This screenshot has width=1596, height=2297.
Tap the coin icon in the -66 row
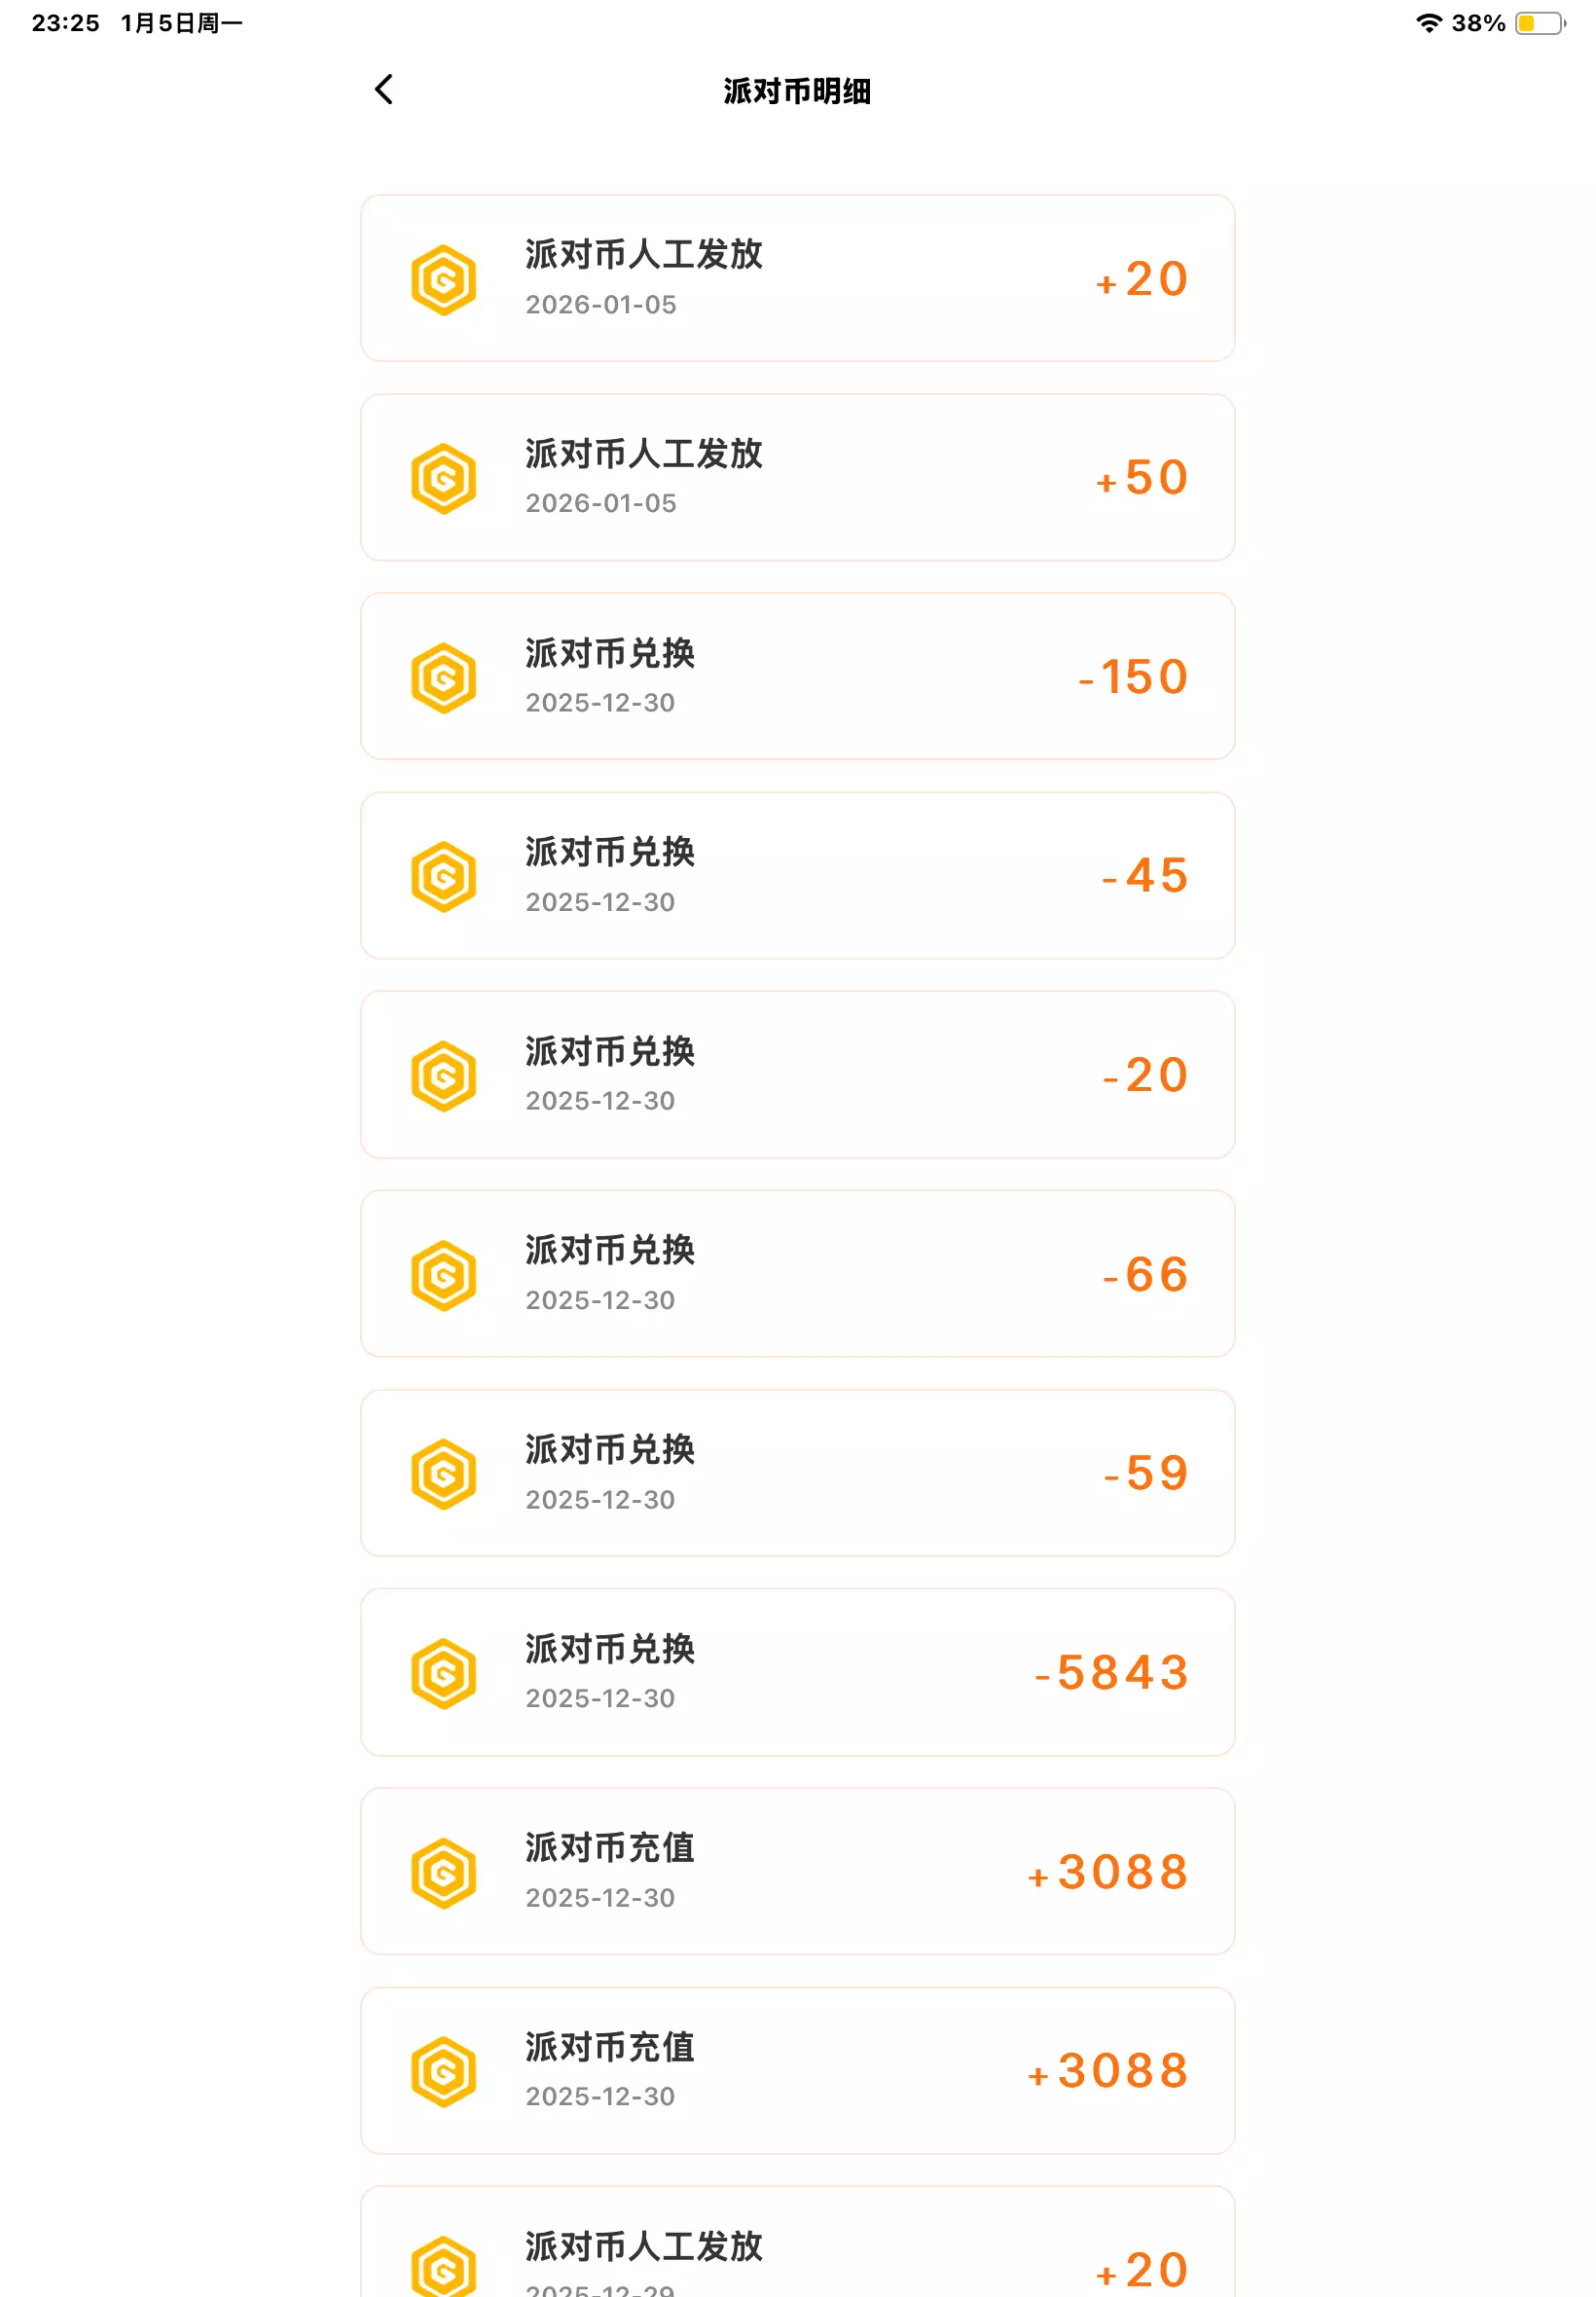pyautogui.click(x=443, y=1275)
